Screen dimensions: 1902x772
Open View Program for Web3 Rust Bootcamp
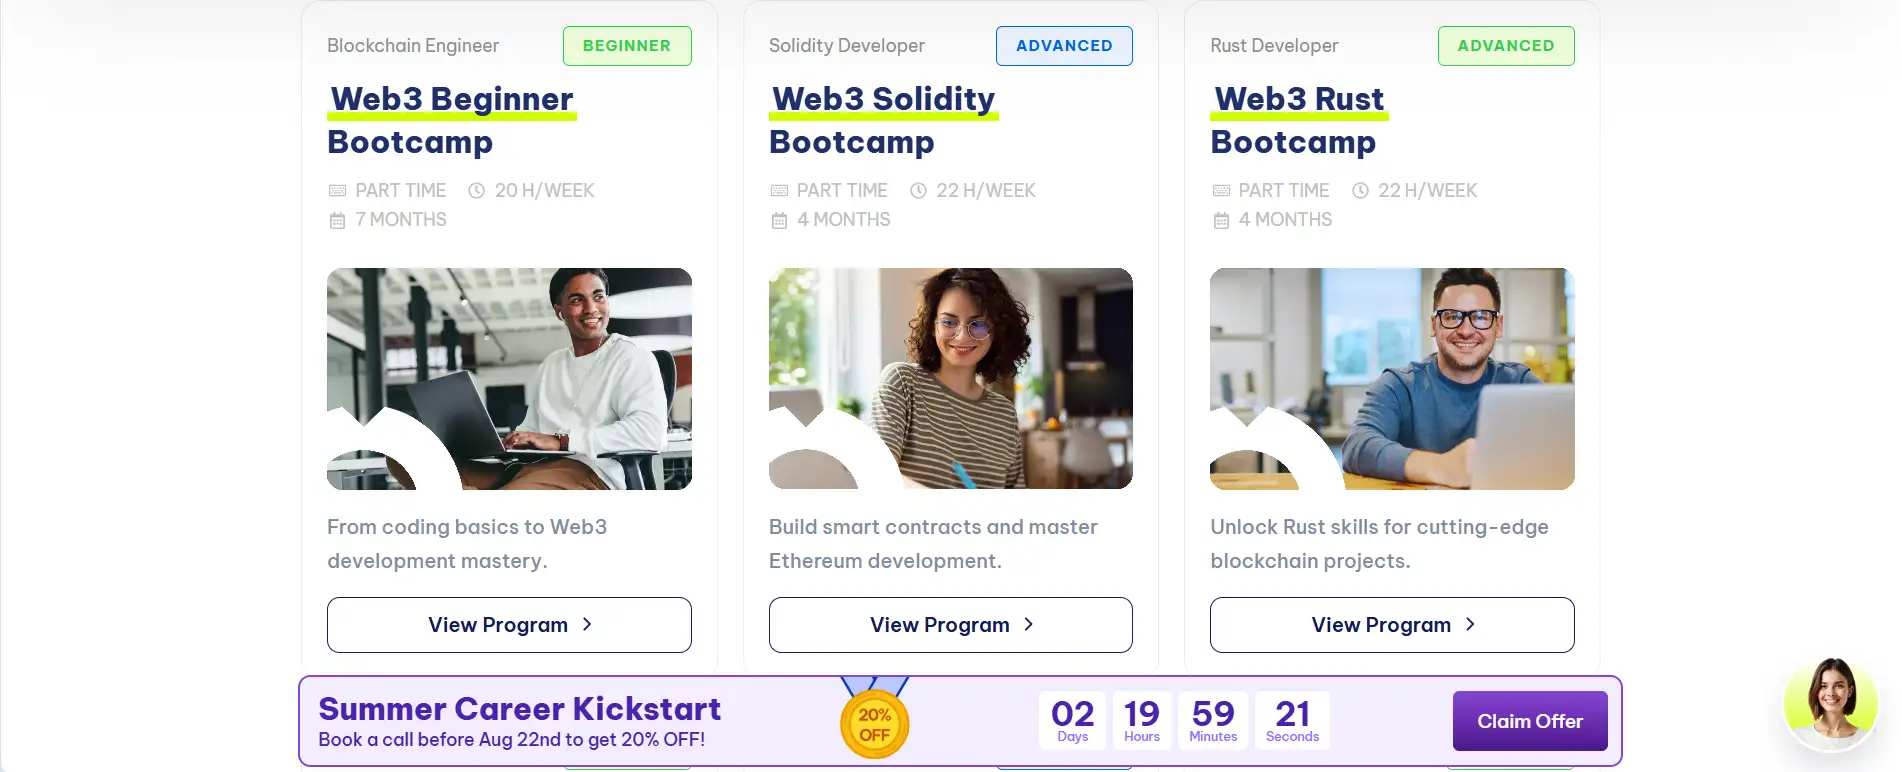coord(1392,625)
